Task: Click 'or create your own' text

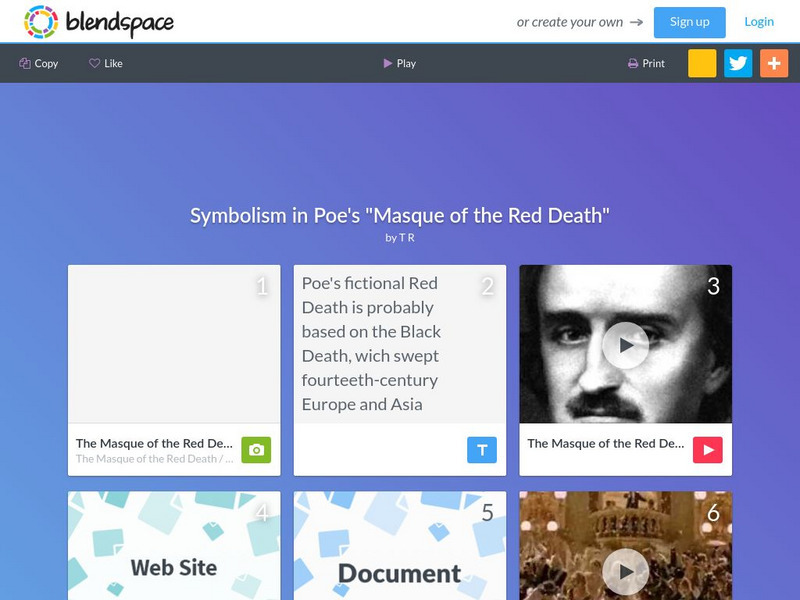Action: click(x=569, y=22)
